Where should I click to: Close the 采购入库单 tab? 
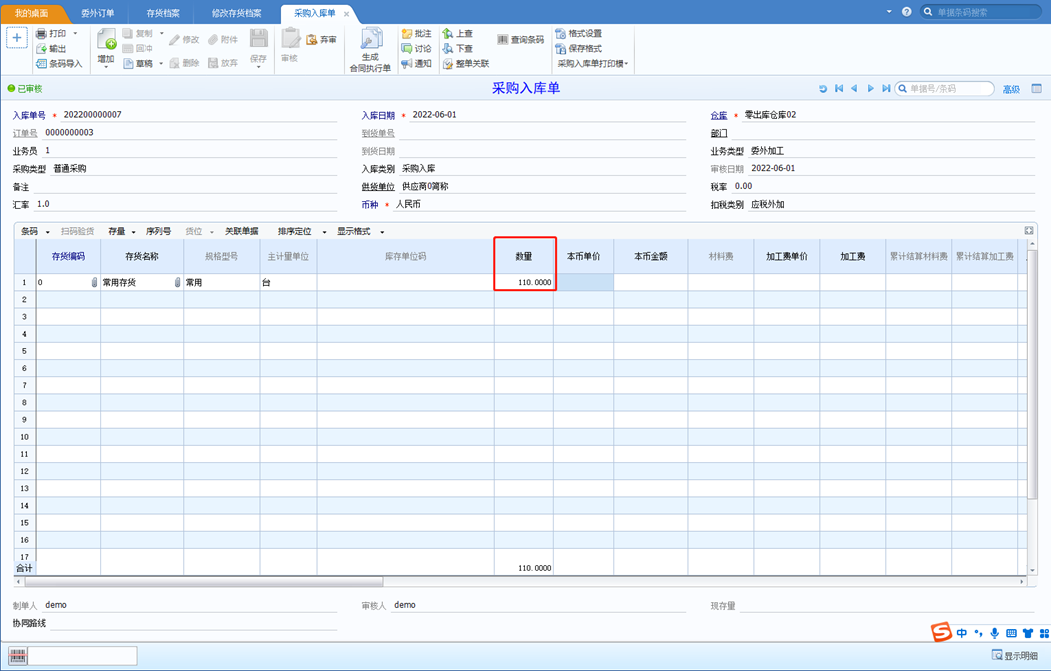tap(347, 14)
